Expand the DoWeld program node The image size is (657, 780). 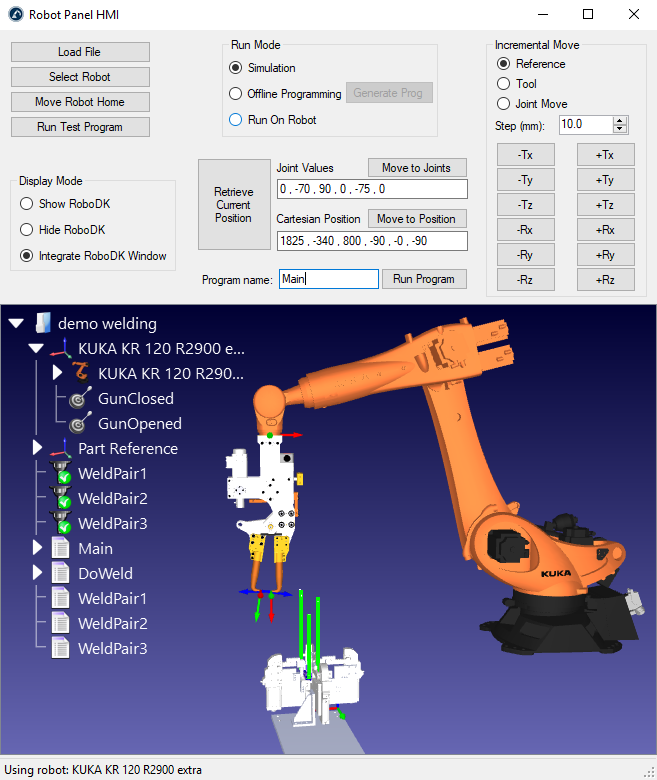click(x=38, y=573)
